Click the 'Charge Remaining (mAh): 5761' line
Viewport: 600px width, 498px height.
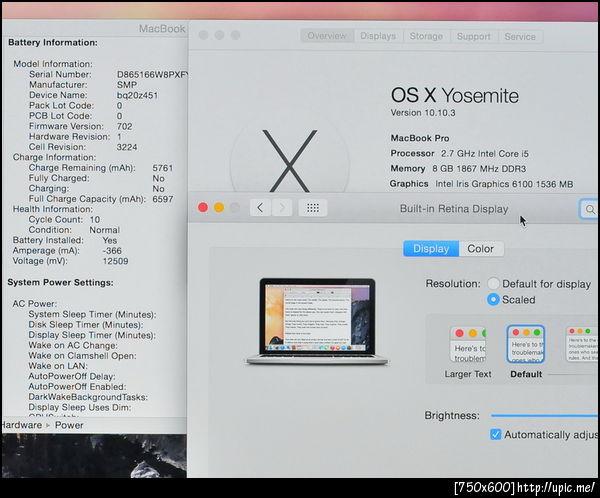coord(101,168)
